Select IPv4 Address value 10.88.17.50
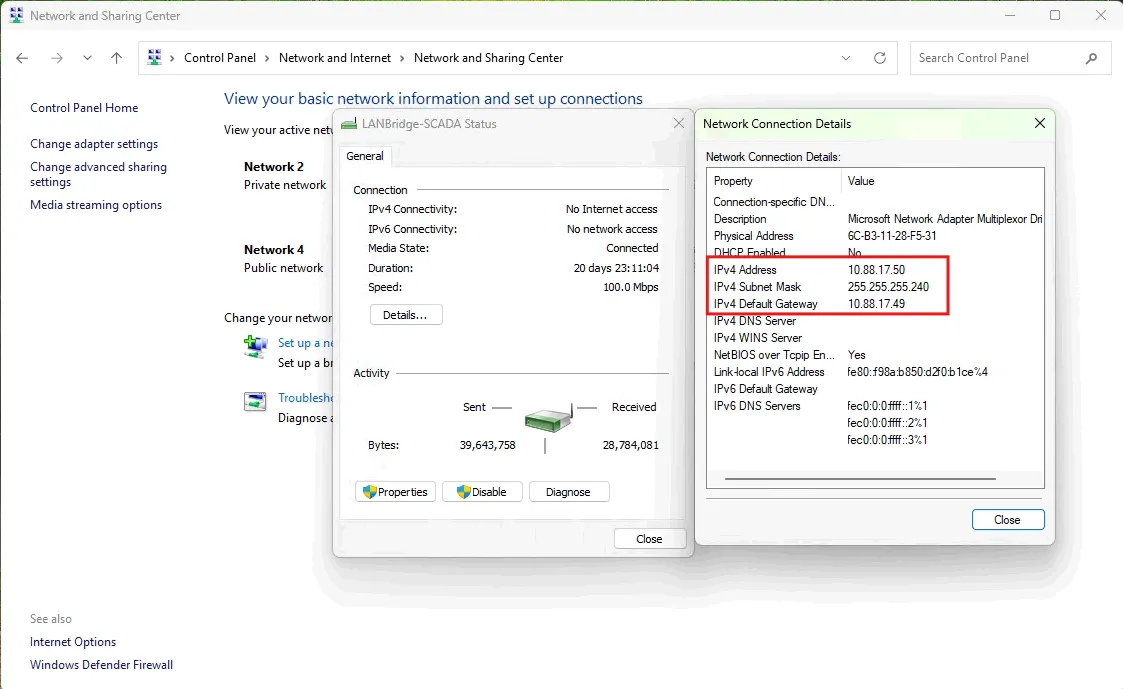This screenshot has width=1123, height=689. (877, 270)
